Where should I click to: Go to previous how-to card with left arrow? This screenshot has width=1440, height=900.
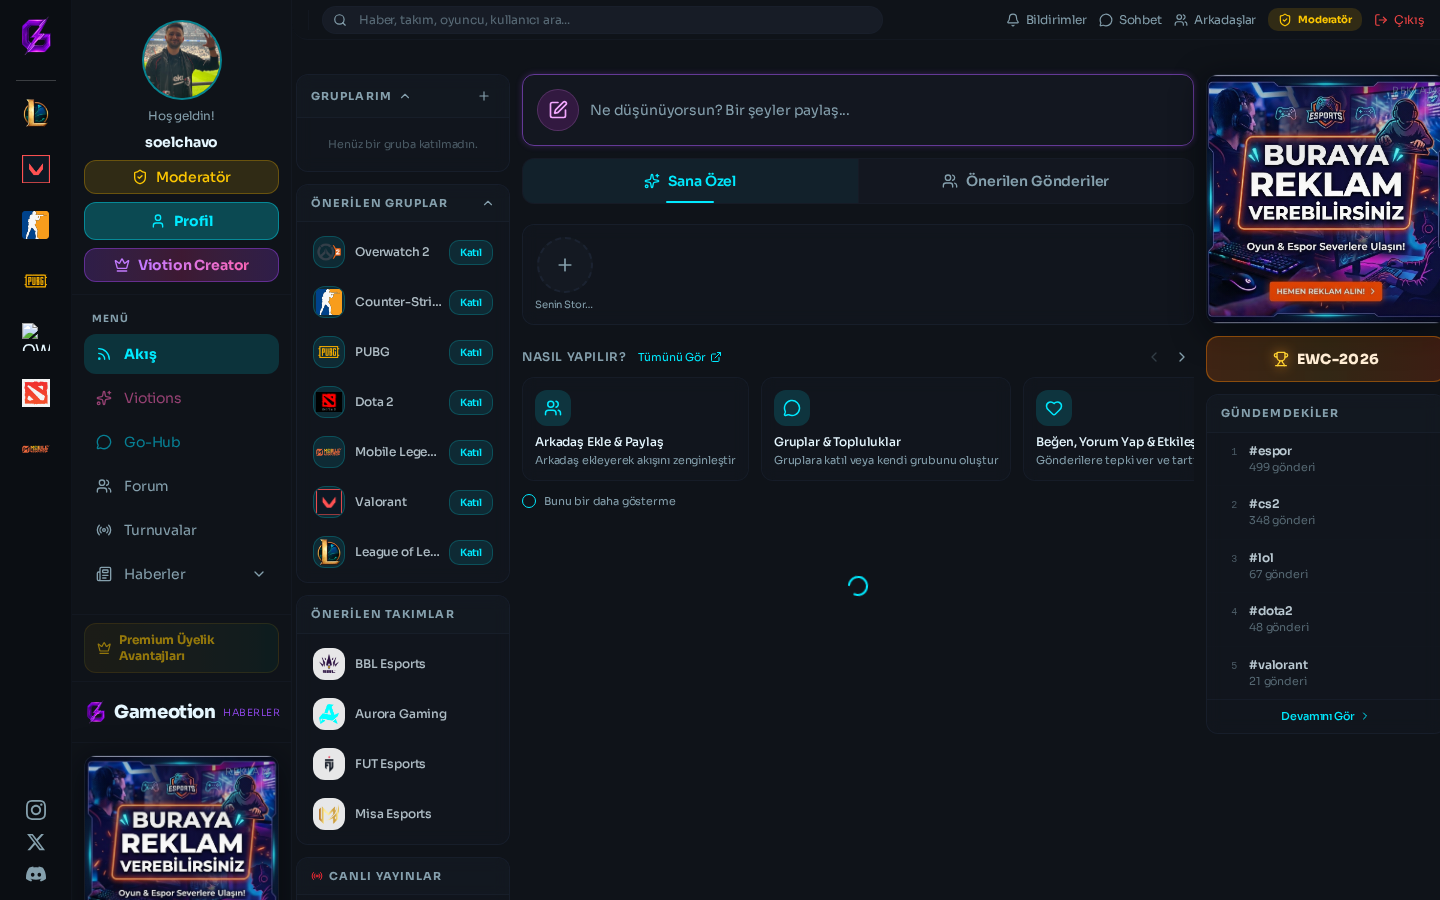[1154, 357]
